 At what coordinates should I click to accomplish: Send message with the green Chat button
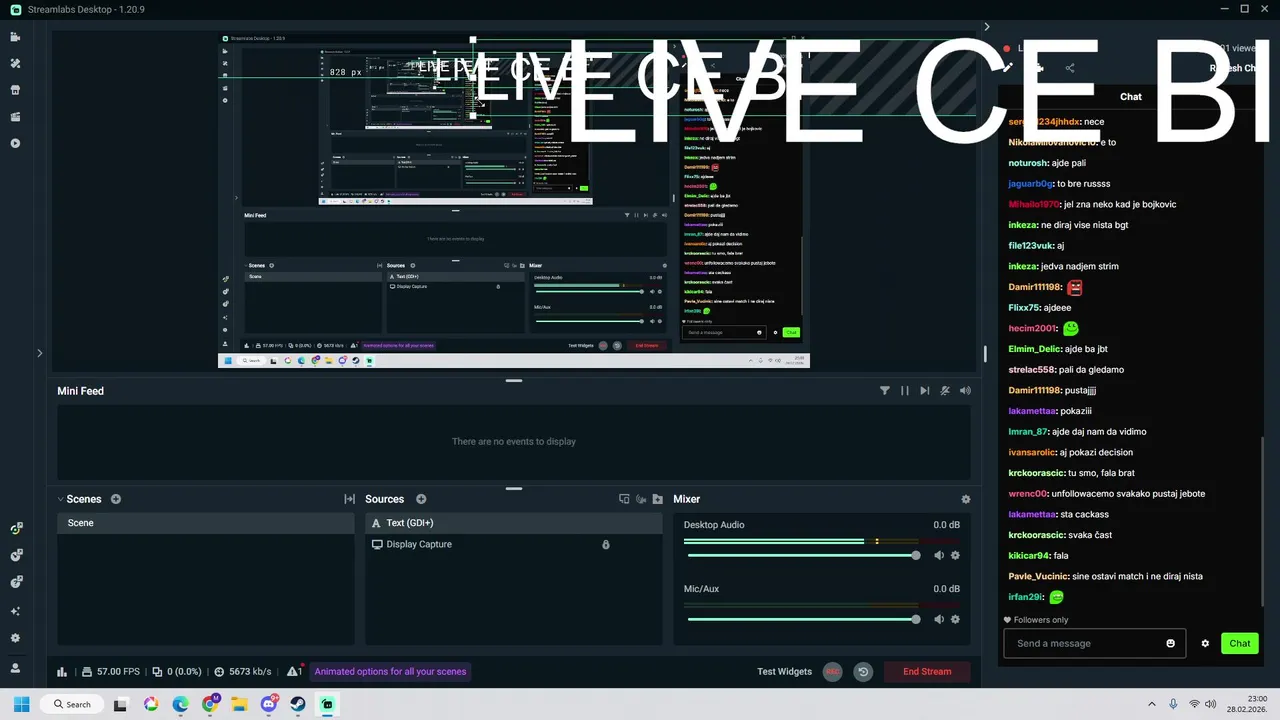(1240, 643)
